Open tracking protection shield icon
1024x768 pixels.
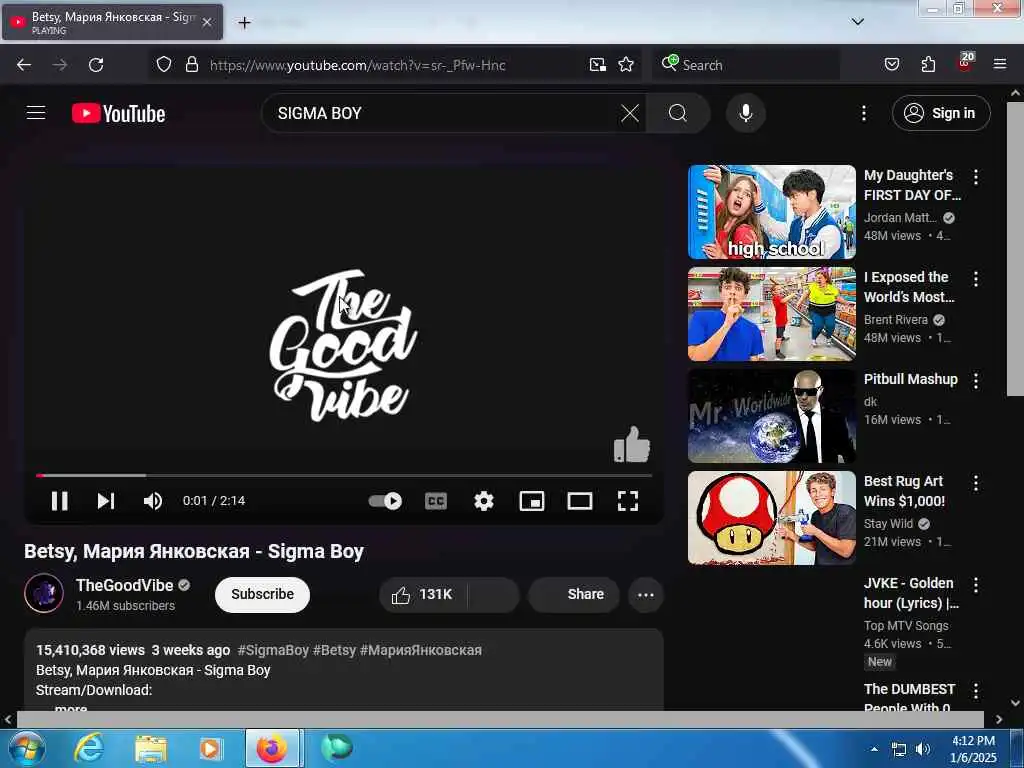[164, 65]
